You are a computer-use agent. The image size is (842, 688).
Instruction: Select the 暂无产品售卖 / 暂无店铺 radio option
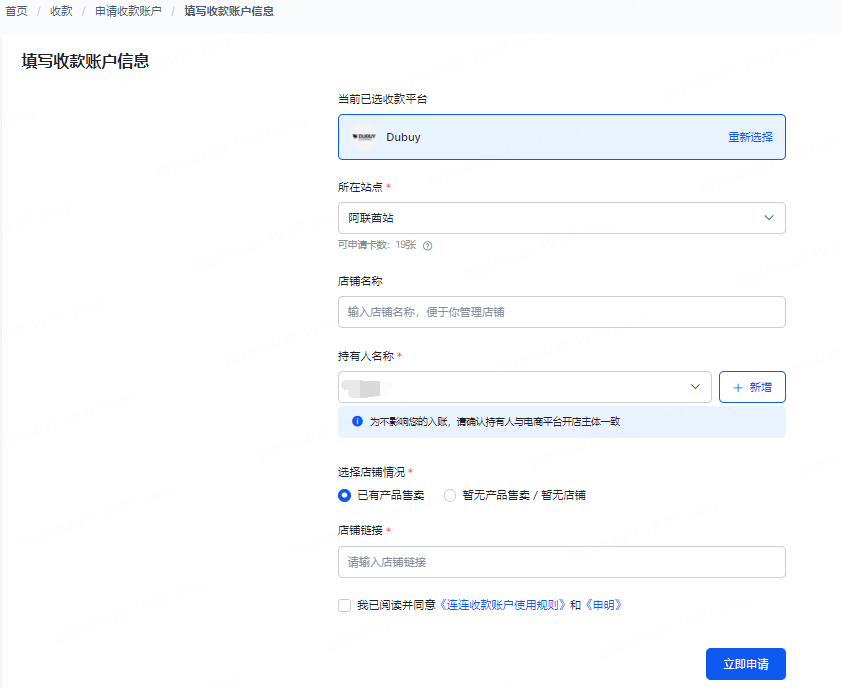coord(450,495)
